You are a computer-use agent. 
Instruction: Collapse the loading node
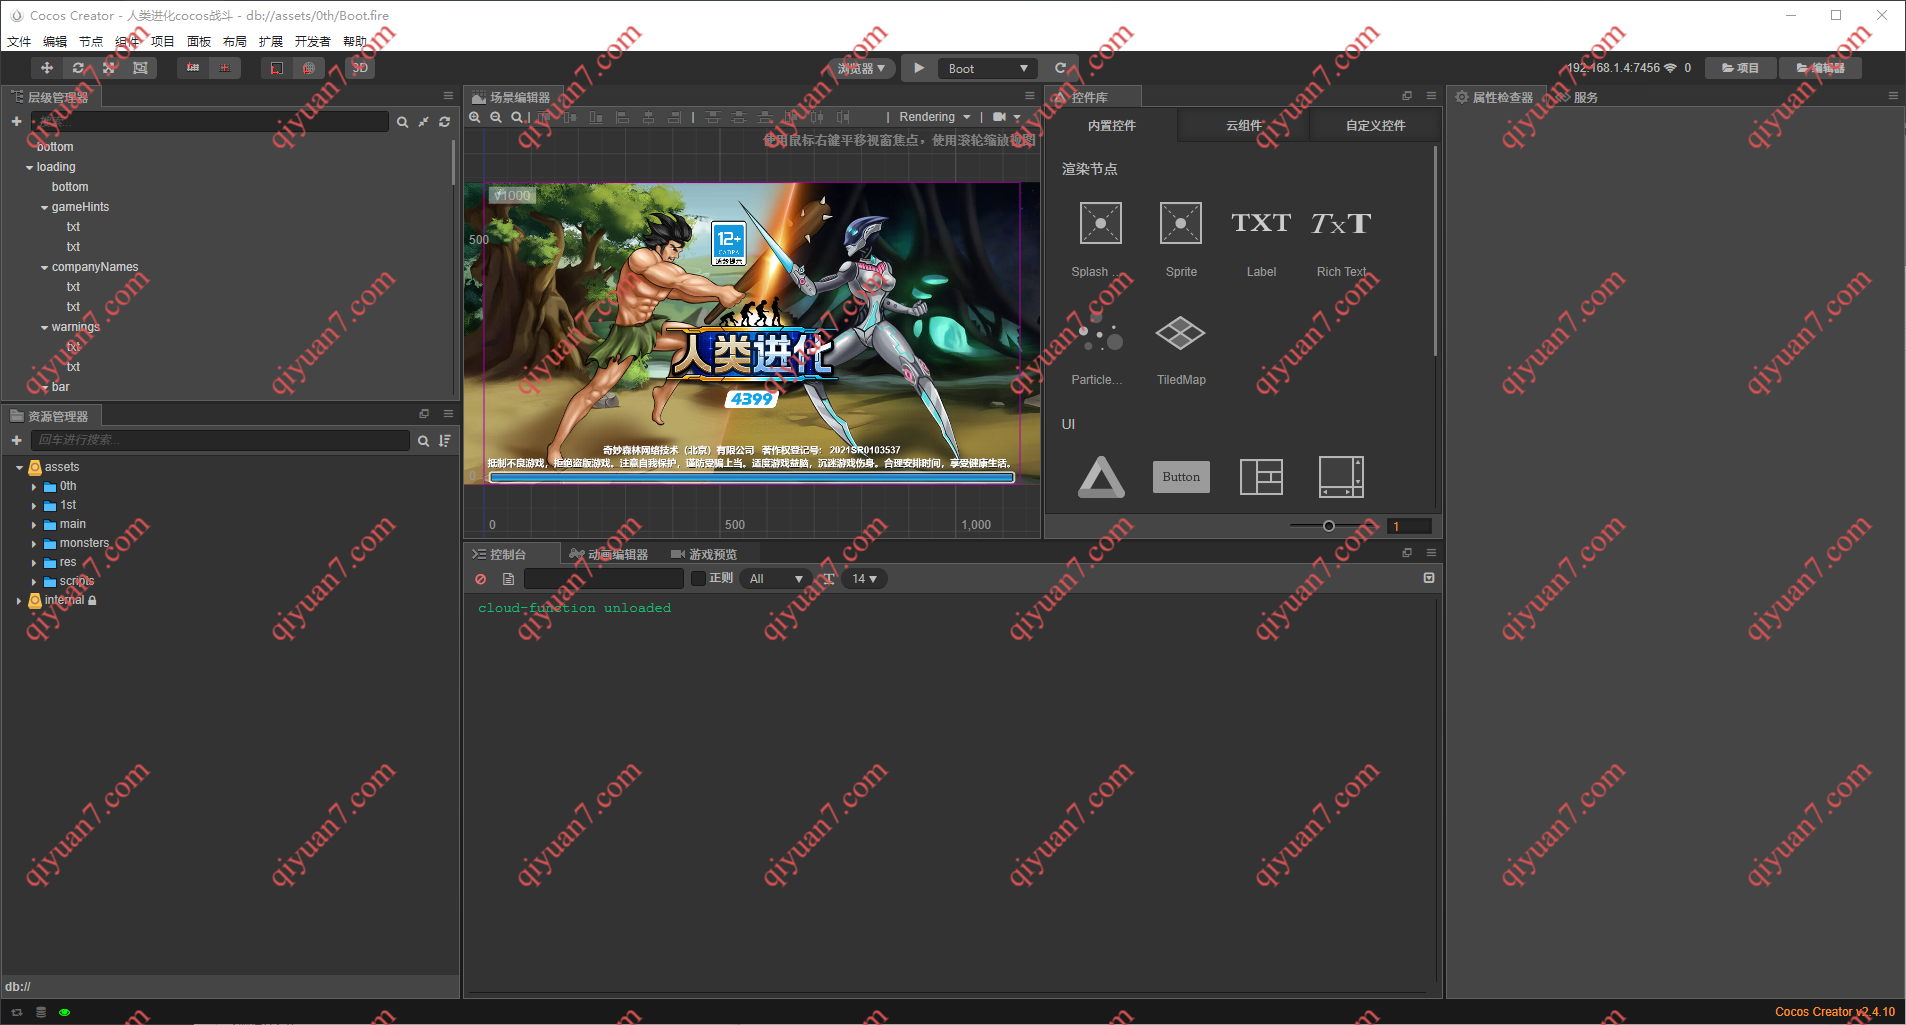click(x=30, y=168)
